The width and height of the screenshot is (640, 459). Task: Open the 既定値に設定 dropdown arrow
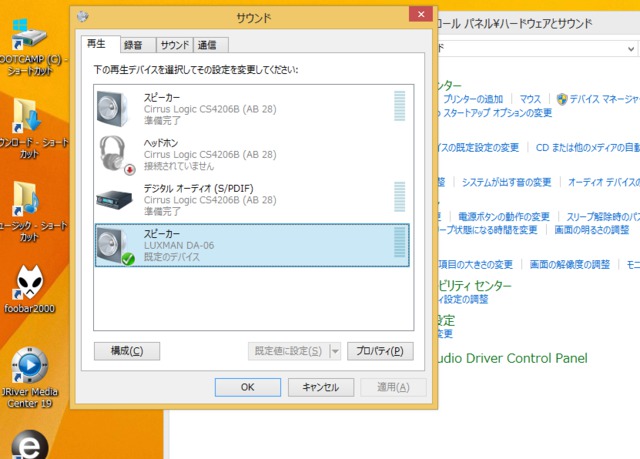[335, 351]
